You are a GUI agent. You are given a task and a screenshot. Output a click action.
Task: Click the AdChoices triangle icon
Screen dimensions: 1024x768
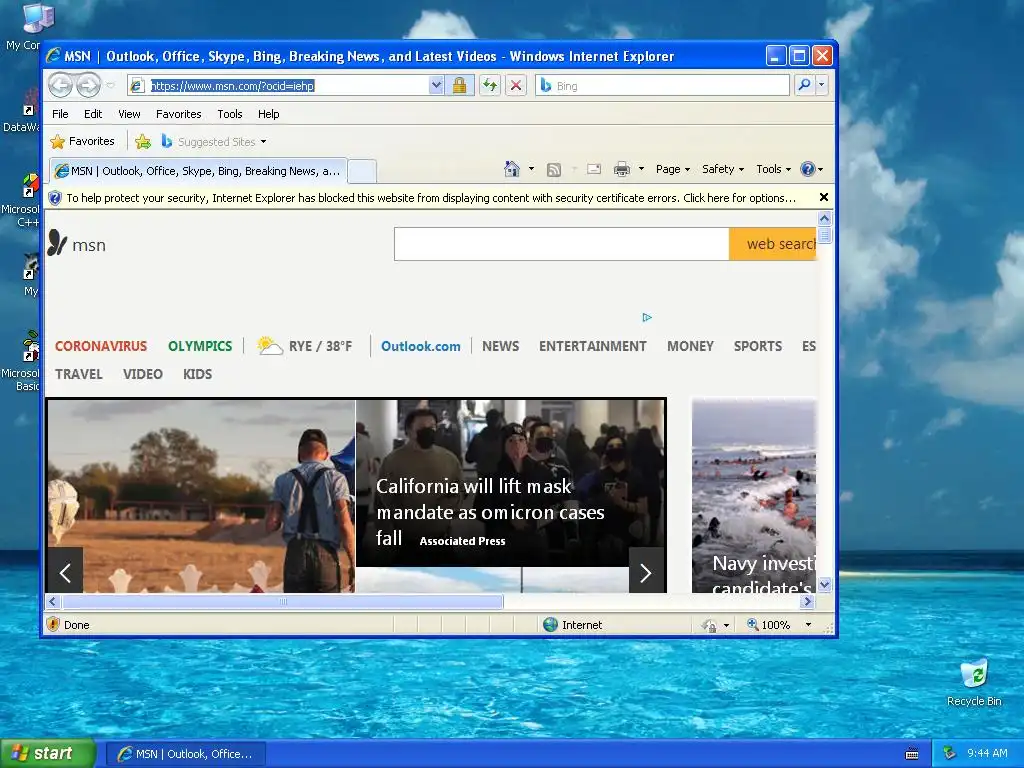647,317
